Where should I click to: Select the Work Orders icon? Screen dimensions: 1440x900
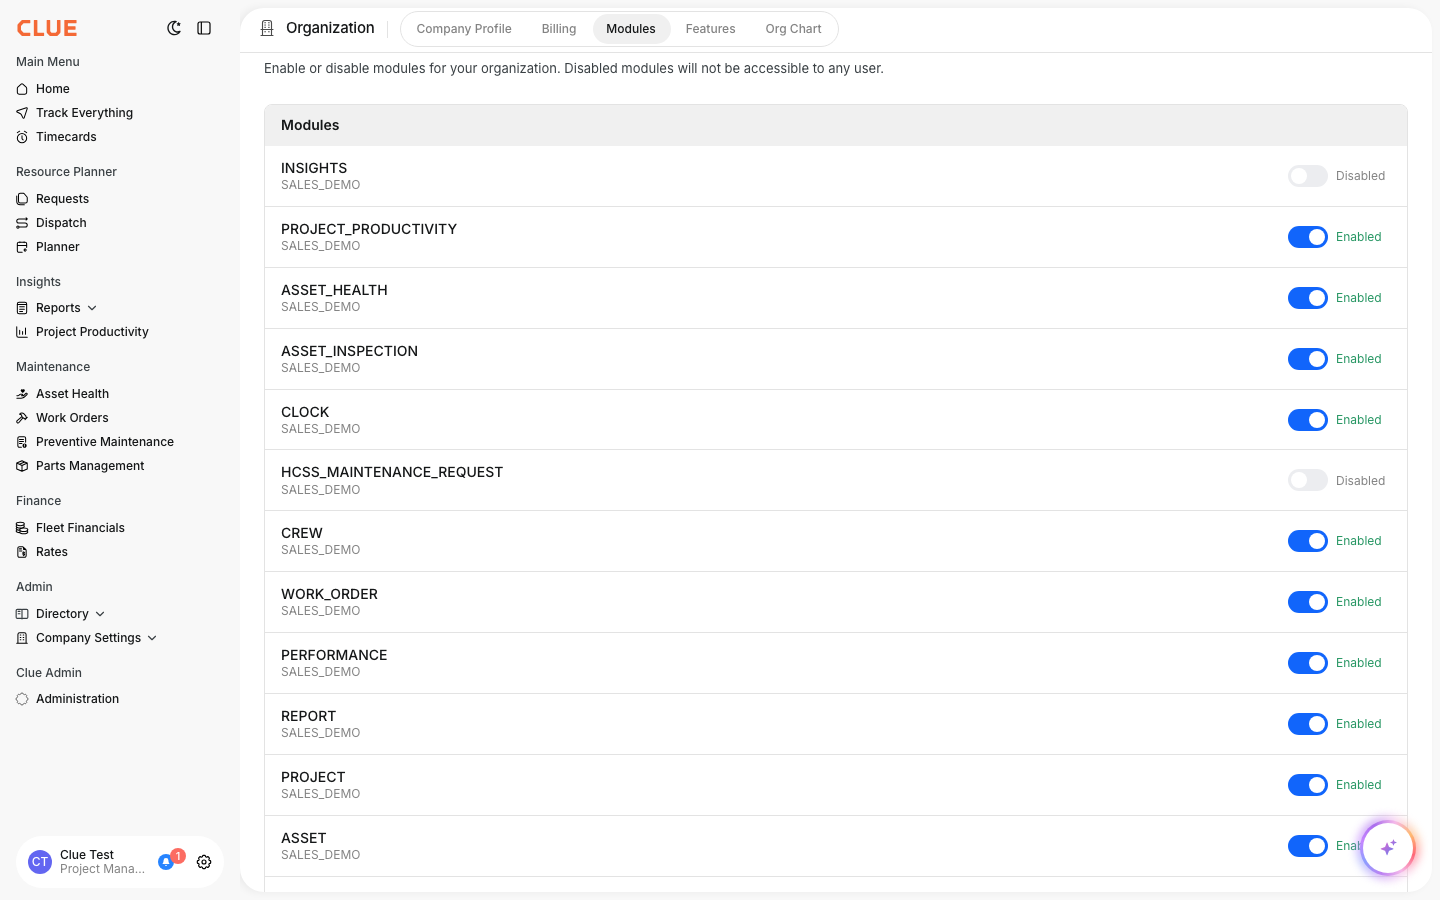[22, 417]
